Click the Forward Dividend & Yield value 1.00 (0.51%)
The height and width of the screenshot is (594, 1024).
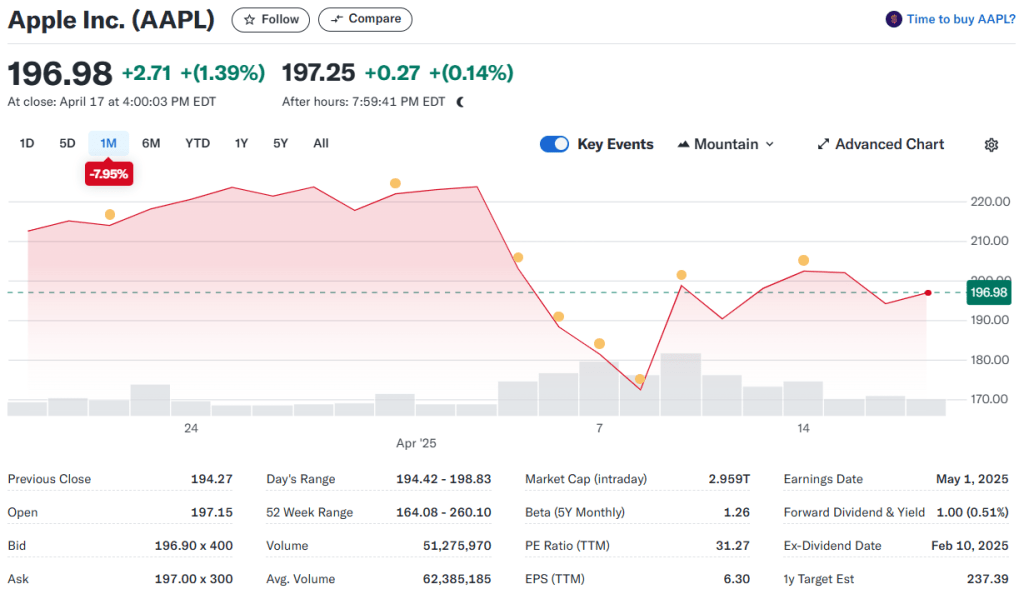(972, 512)
